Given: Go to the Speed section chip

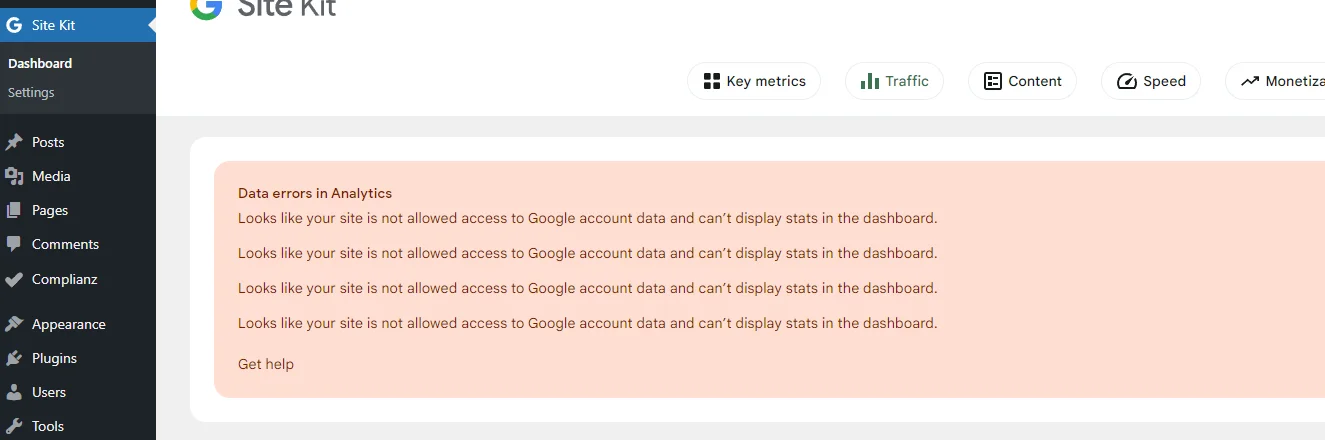Looking at the screenshot, I should pyautogui.click(x=1151, y=81).
